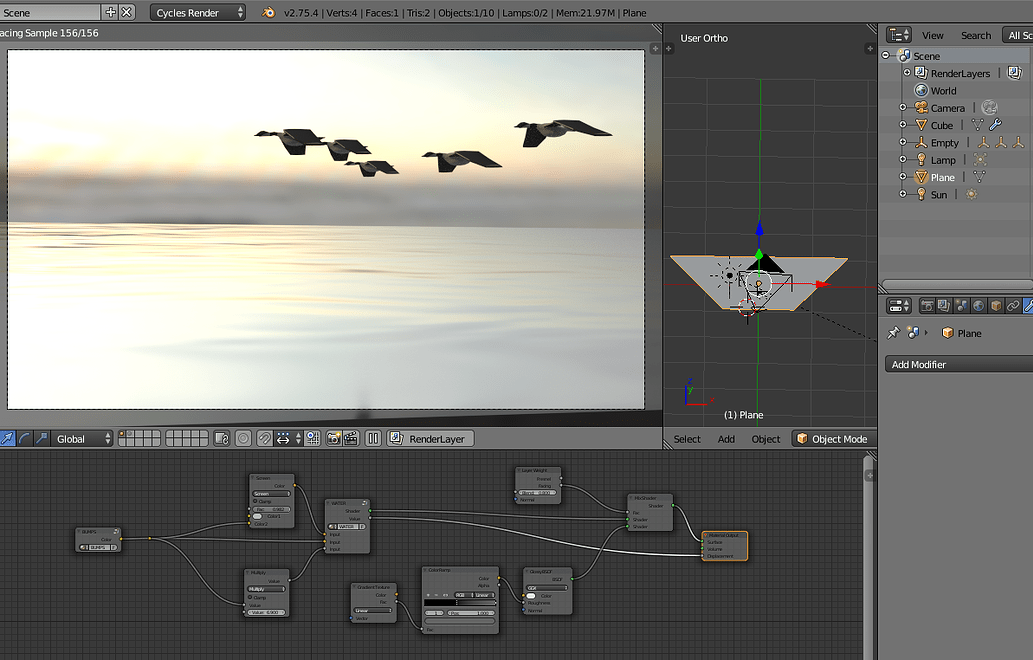Open the snap element type selector

[x=288, y=439]
